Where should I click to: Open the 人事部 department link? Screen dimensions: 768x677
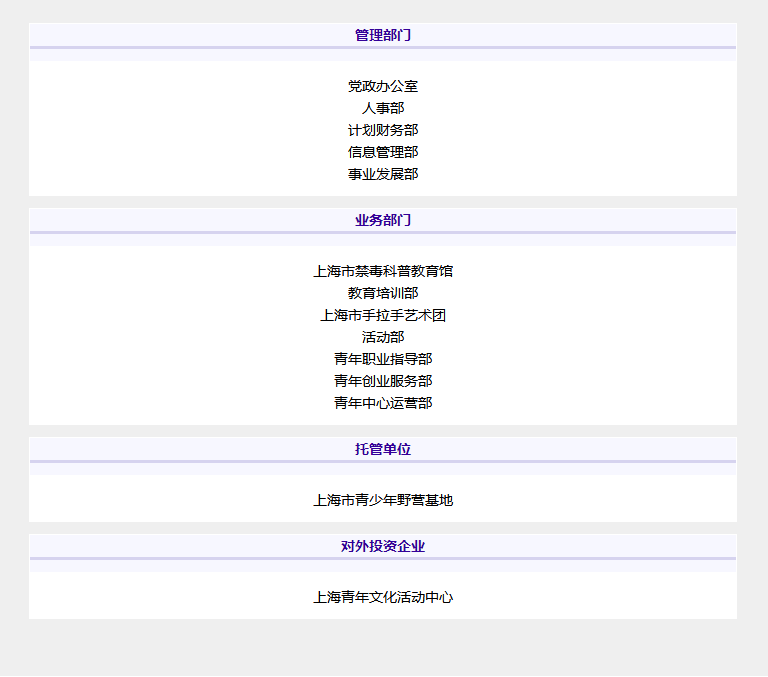[x=383, y=108]
